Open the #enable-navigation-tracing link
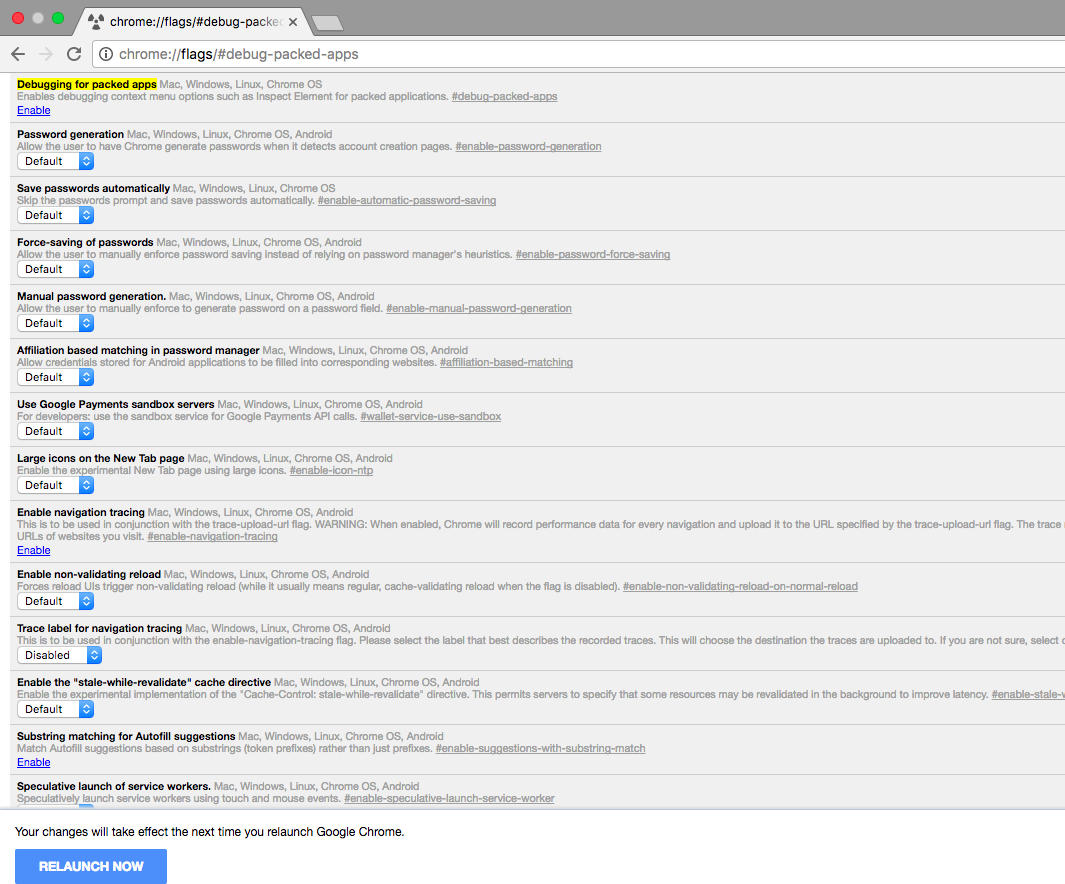This screenshot has width=1065, height=884. [x=212, y=536]
